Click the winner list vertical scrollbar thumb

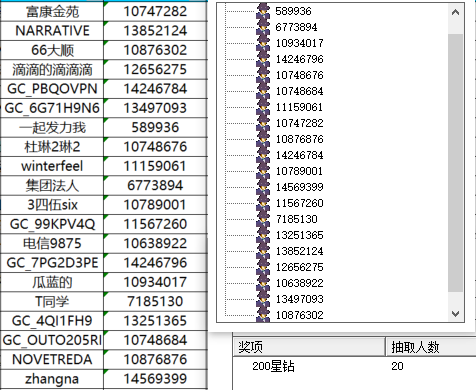coord(455,163)
